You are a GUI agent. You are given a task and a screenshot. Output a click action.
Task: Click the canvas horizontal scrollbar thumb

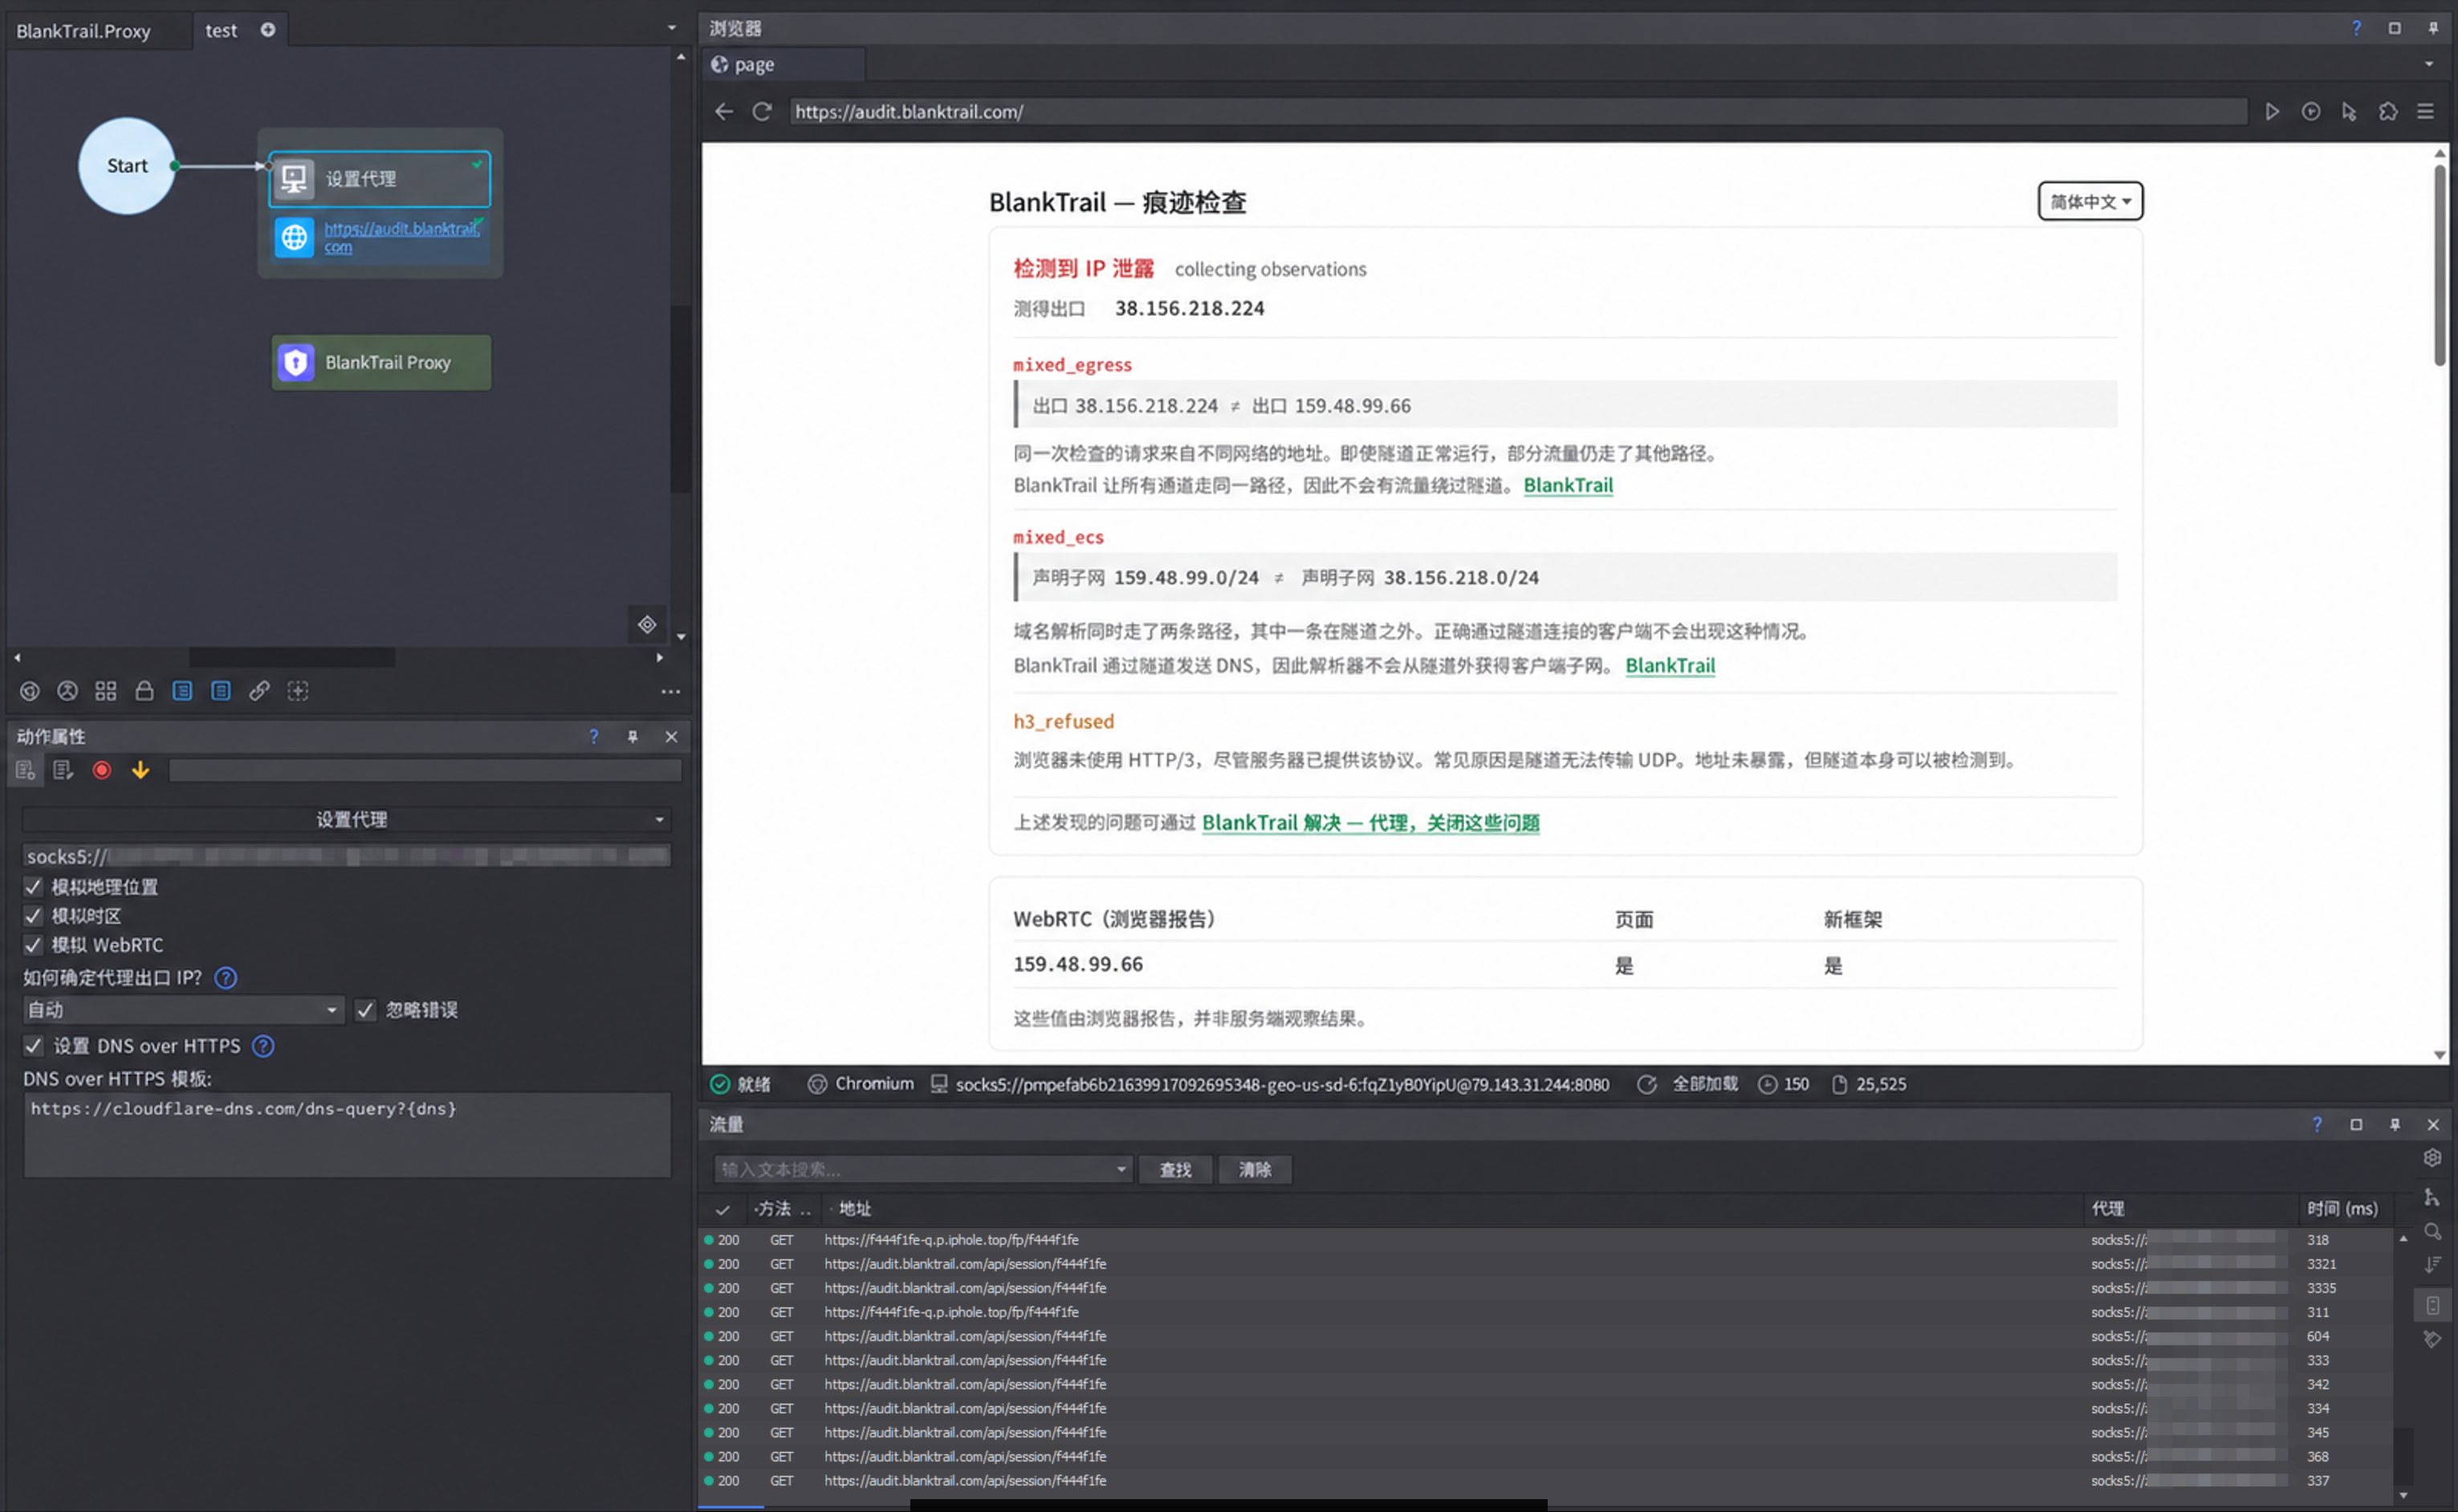tap(292, 658)
